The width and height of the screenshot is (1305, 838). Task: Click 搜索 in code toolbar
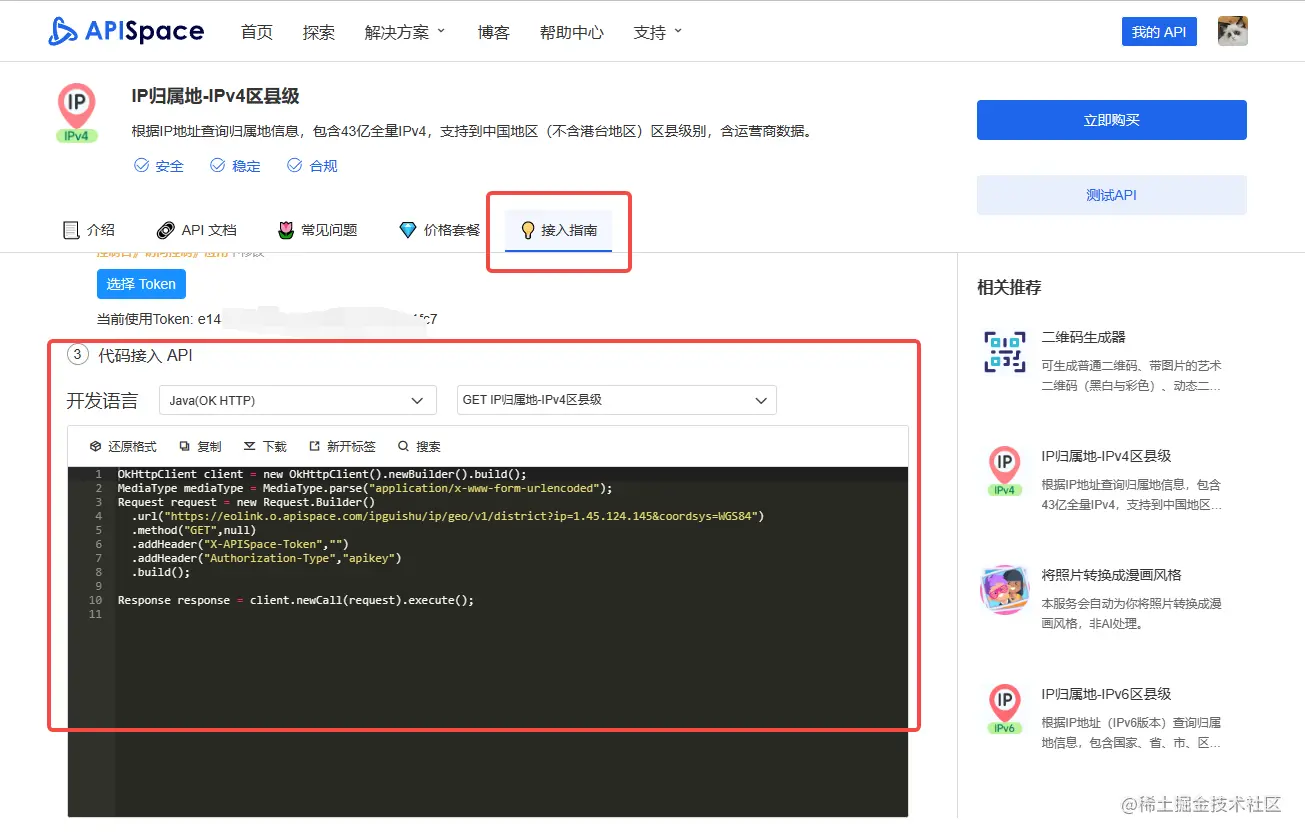pyautogui.click(x=419, y=446)
